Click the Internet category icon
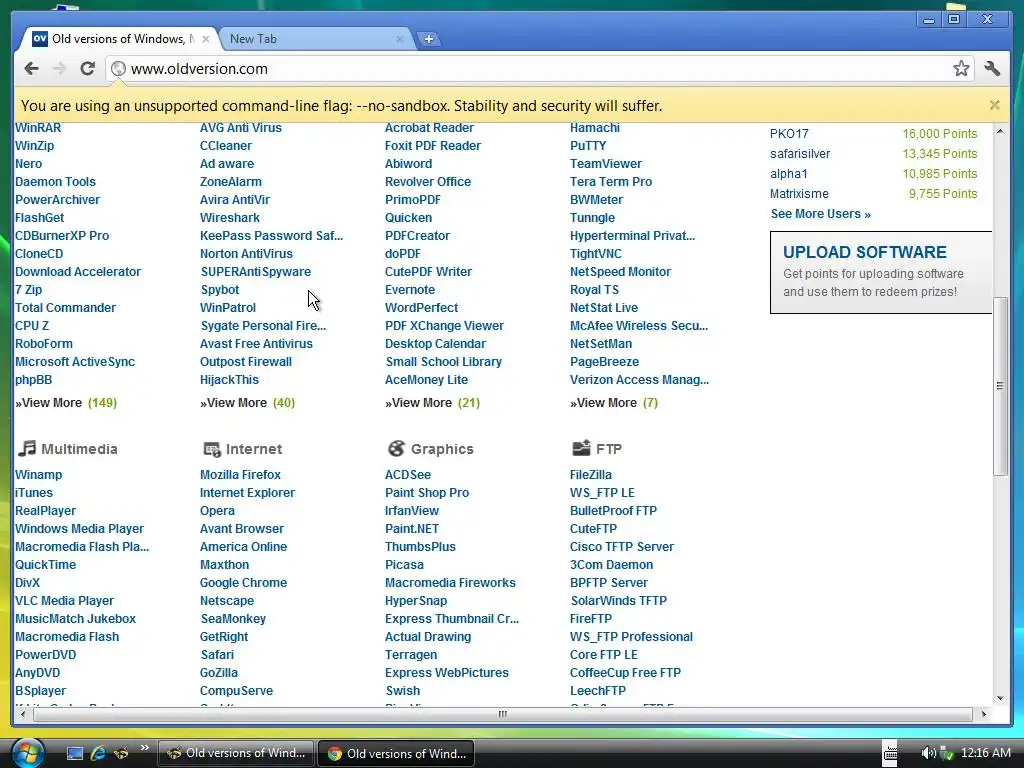 click(212, 449)
